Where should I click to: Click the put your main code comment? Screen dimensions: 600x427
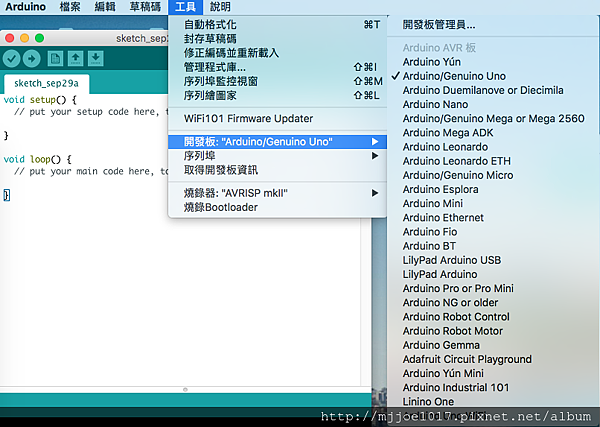click(x=91, y=171)
